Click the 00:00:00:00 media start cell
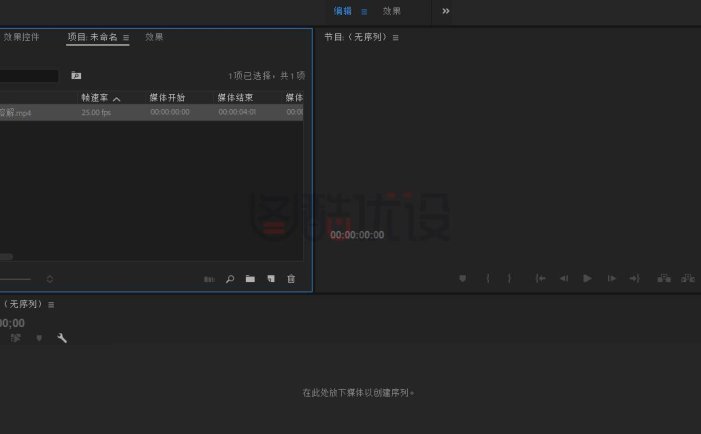This screenshot has height=434, width=701. (x=170, y=112)
